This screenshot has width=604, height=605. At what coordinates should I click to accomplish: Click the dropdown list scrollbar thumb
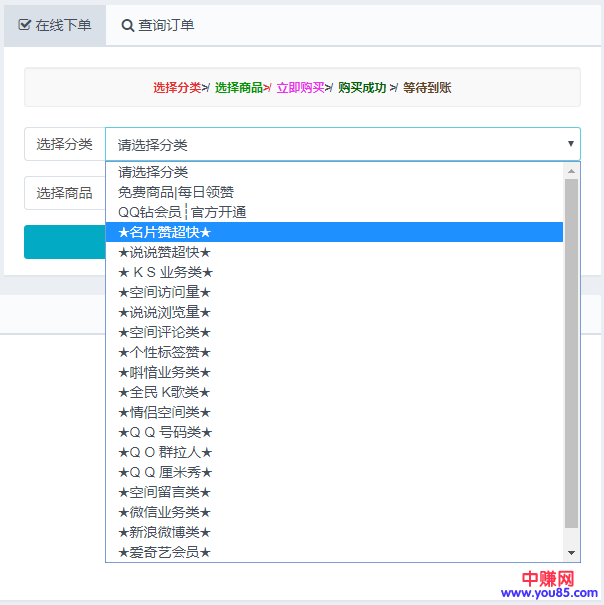pyautogui.click(x=572, y=350)
